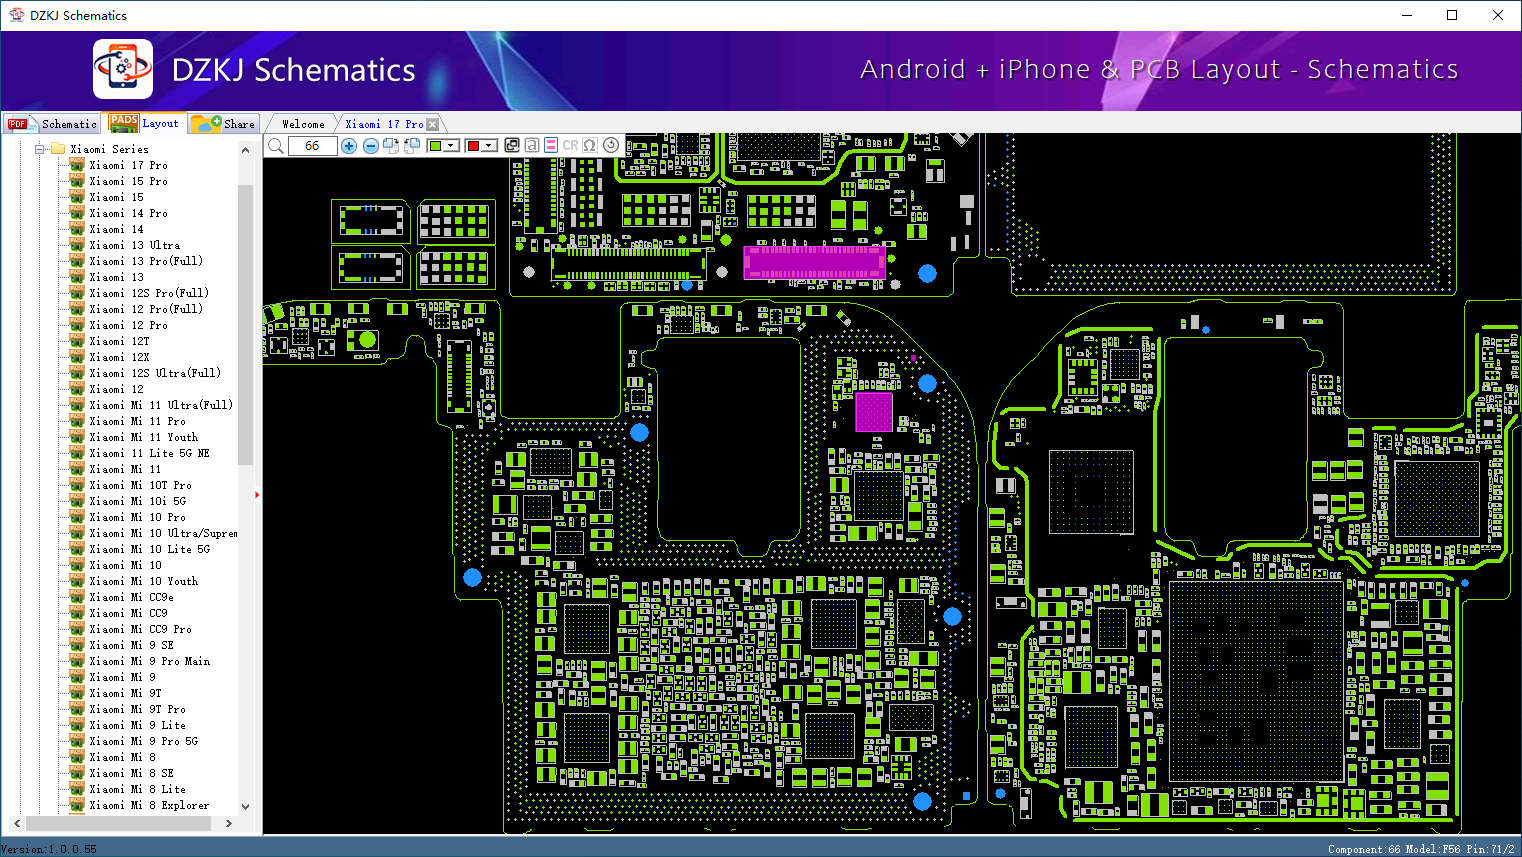Click the tree list scroll up arrow

coord(245,150)
